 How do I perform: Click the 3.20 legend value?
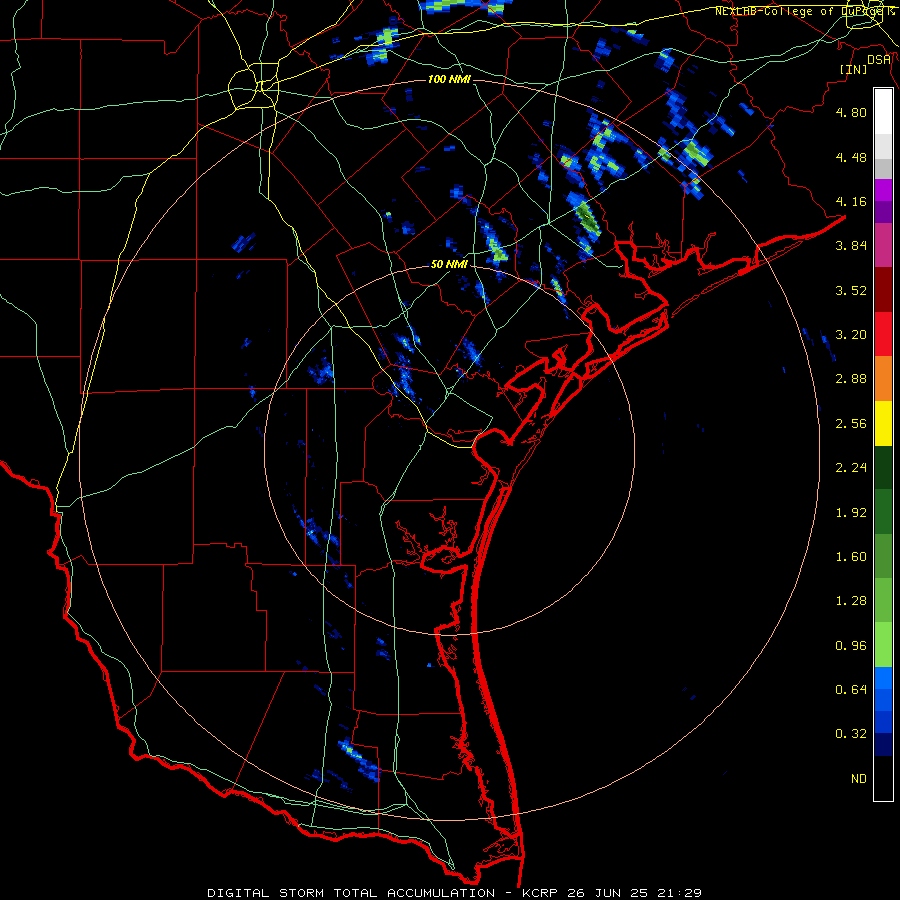coord(851,335)
